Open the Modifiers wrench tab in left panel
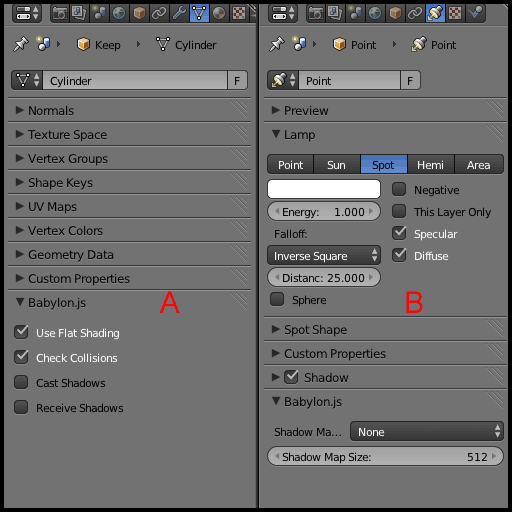 tap(179, 13)
